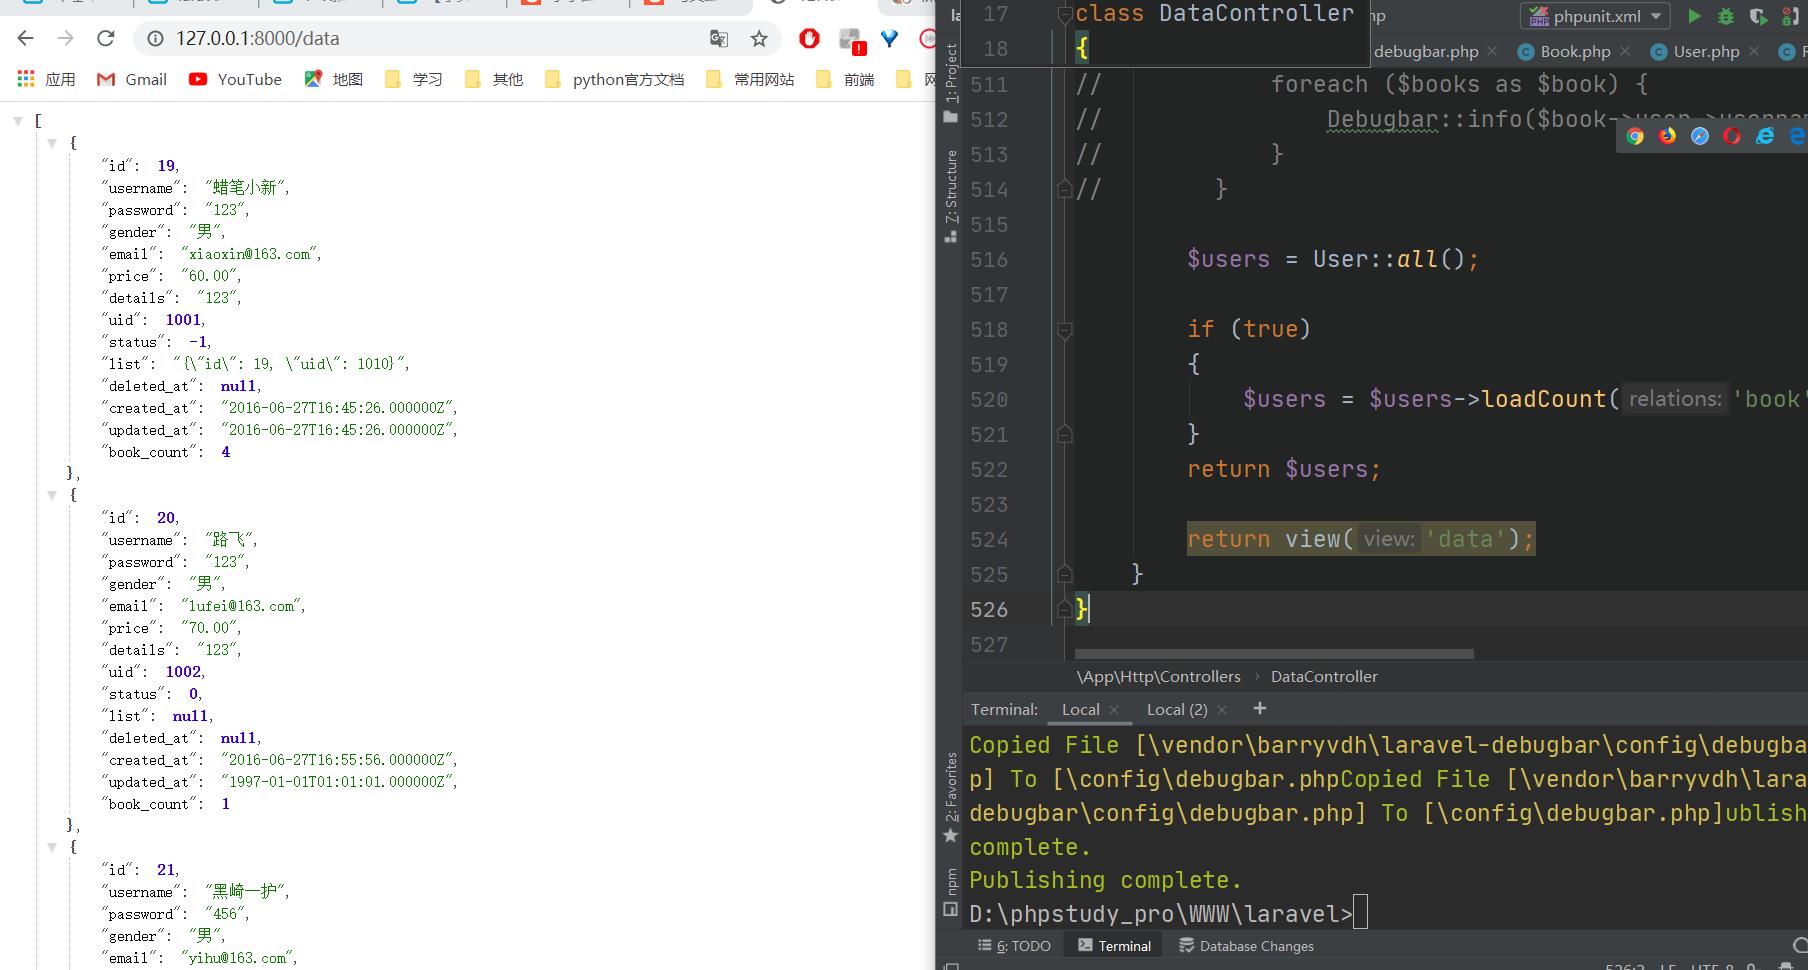Click editor horizontal scrollbar
The width and height of the screenshot is (1808, 970).
[x=1274, y=654]
